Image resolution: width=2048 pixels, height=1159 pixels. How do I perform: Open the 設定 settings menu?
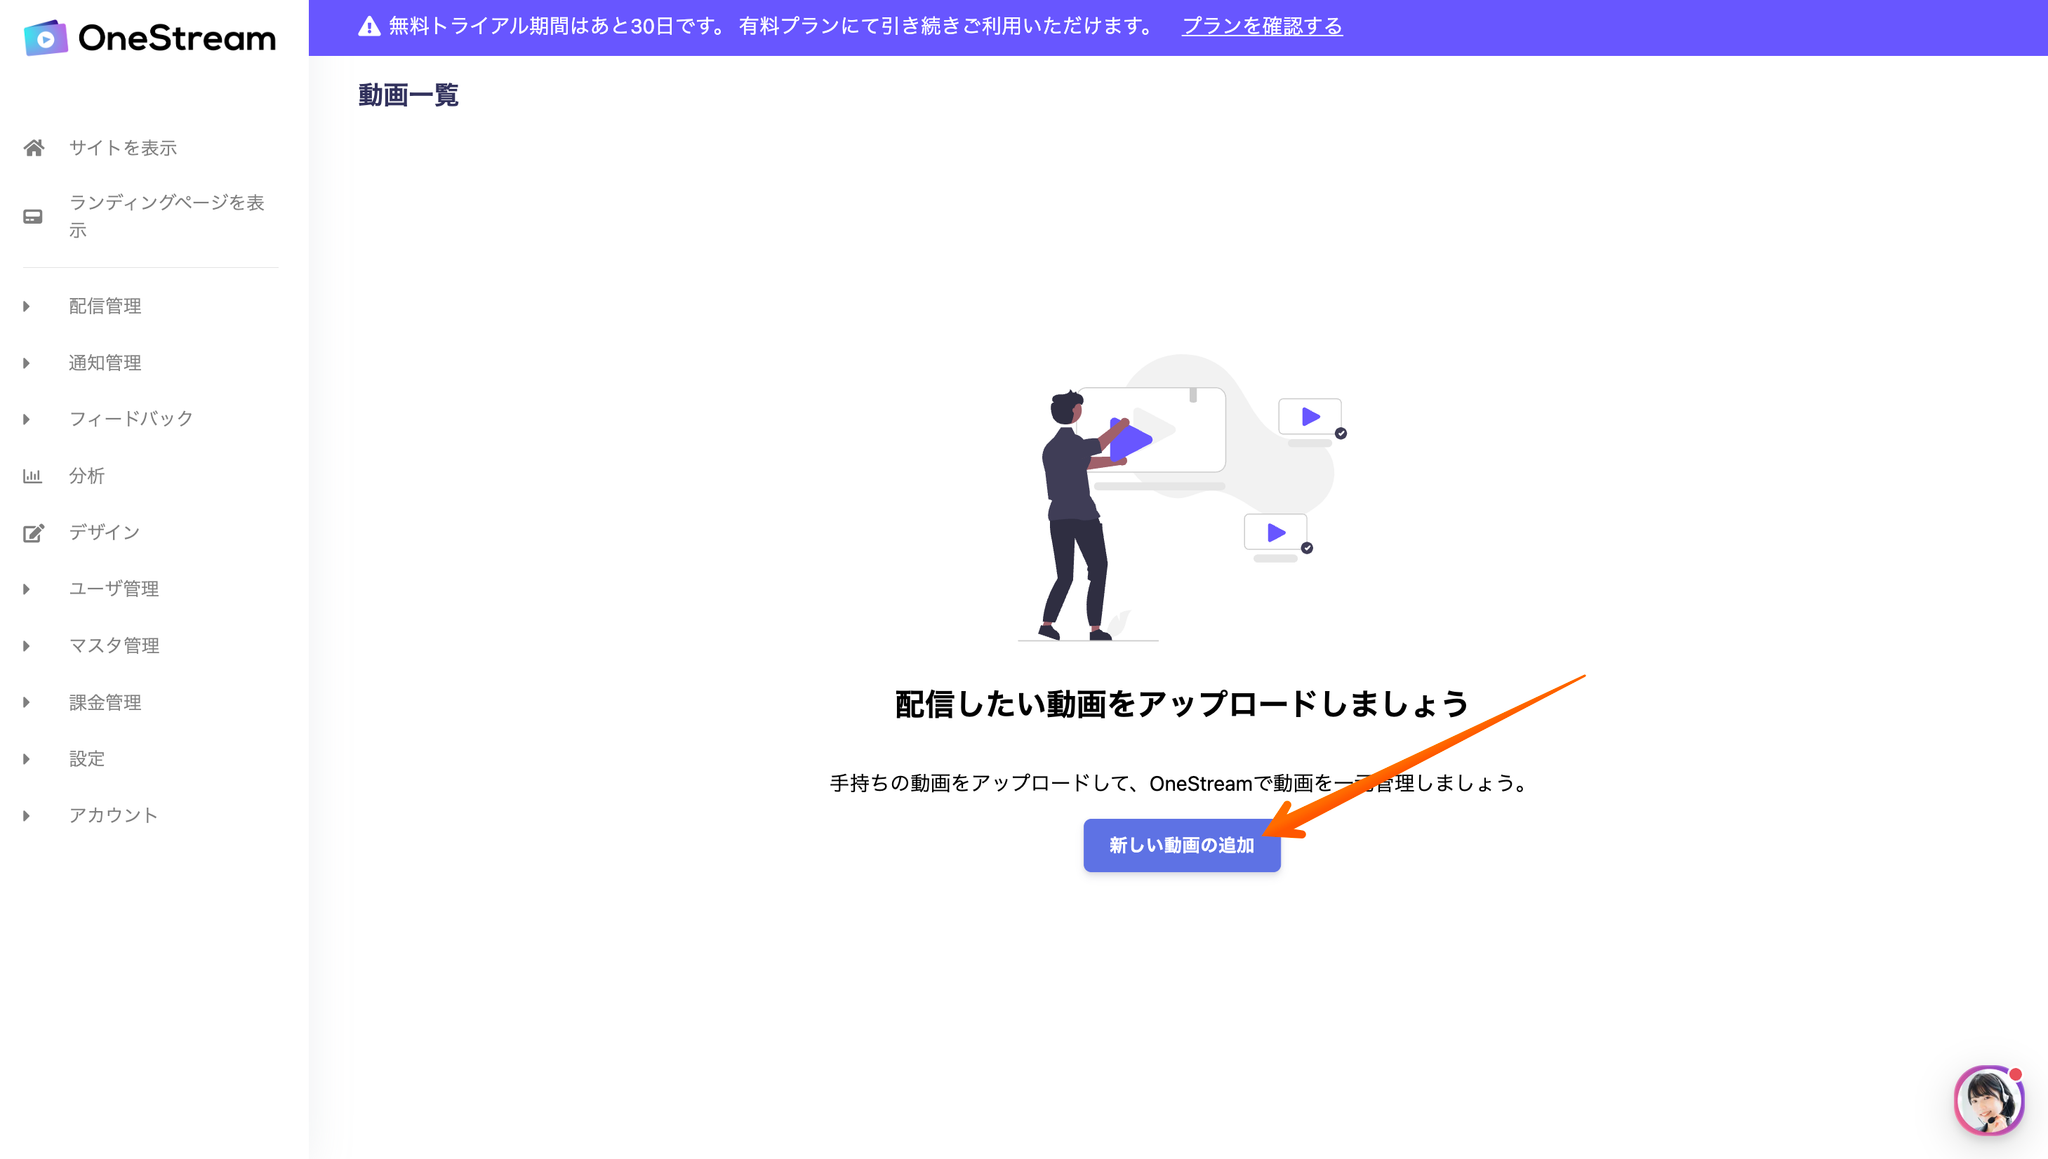[x=87, y=759]
